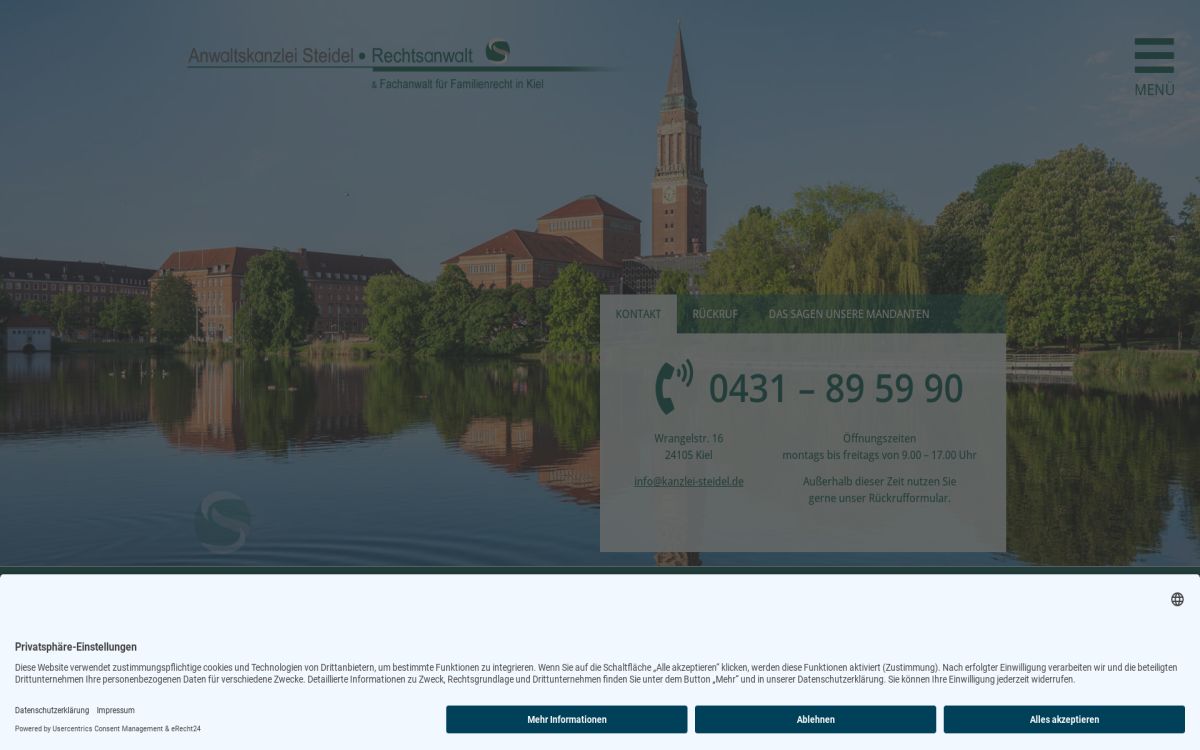Select the DAS SAGEN UNSERE MANDANTEN tab
Image resolution: width=1200 pixels, height=750 pixels.
point(848,314)
